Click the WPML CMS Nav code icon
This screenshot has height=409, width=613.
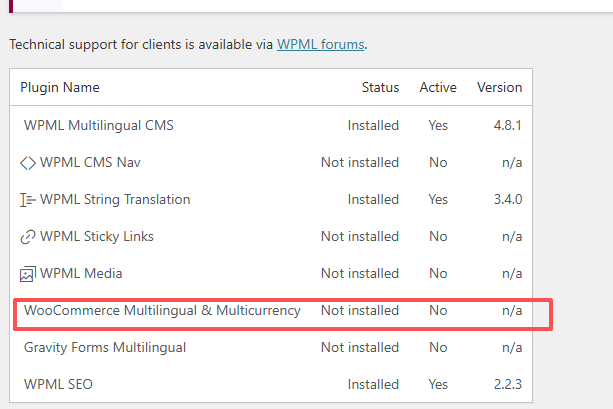click(28, 163)
